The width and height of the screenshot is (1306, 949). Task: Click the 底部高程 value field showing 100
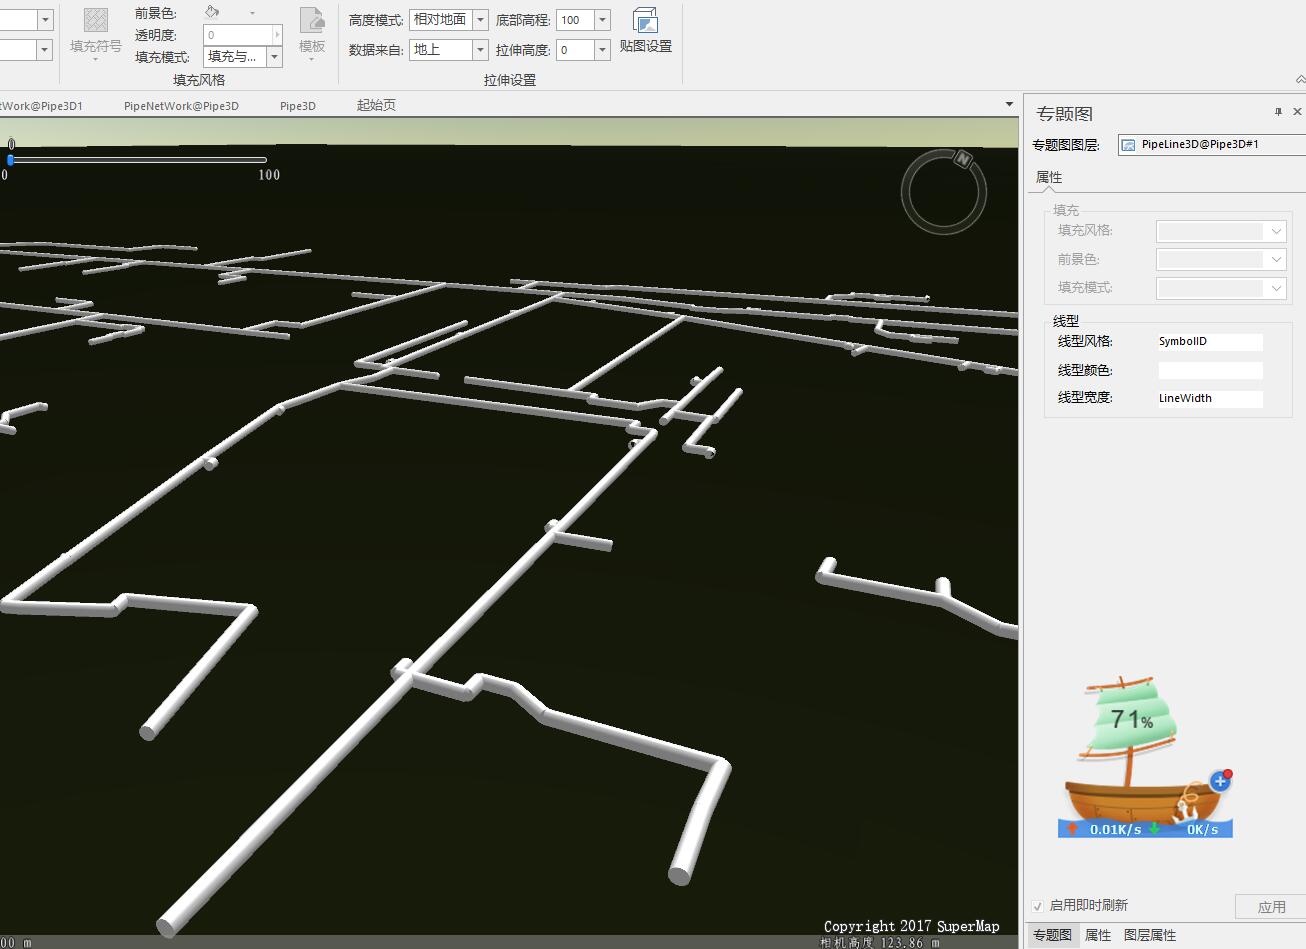point(575,20)
